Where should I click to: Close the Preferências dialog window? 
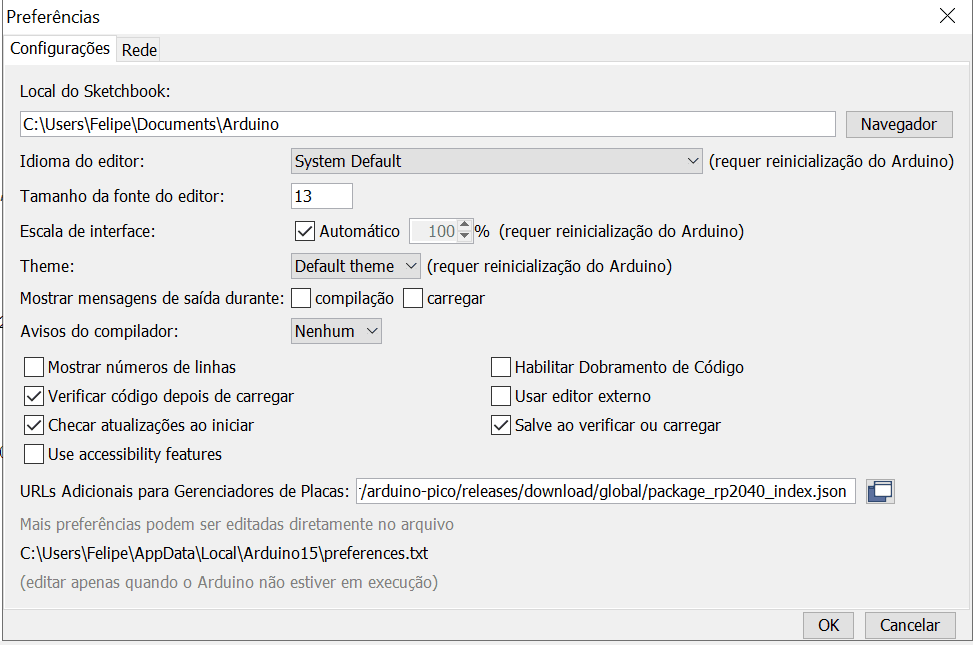[947, 16]
